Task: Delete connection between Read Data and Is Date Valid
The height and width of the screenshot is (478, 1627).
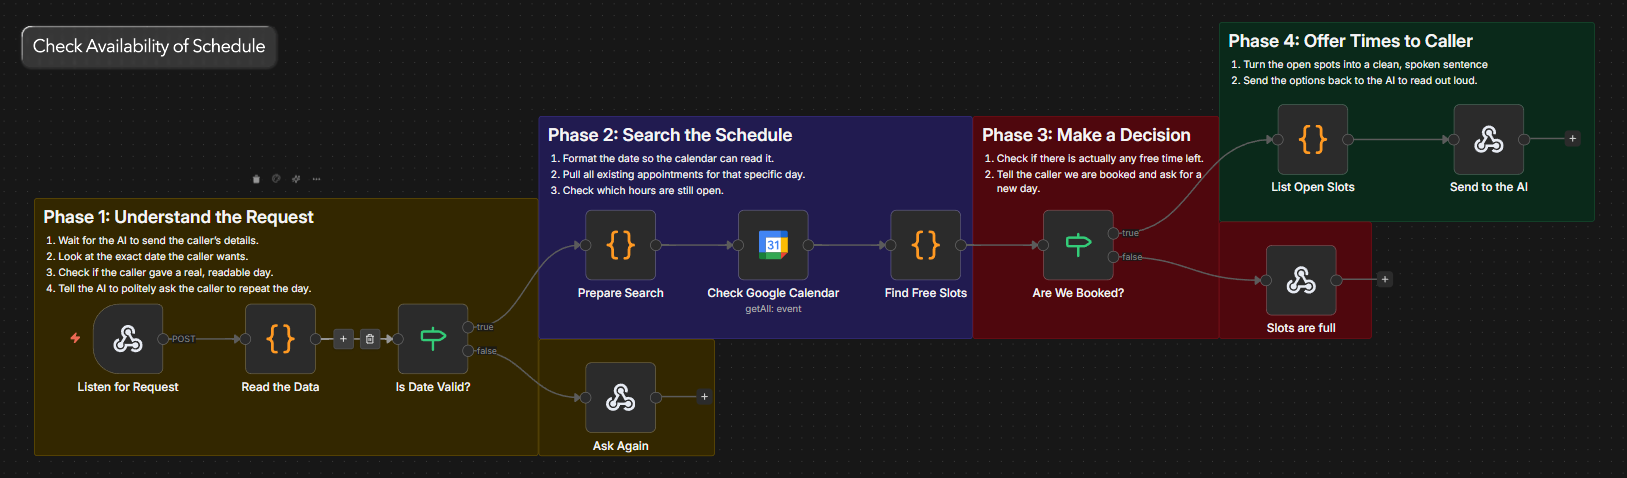Action: click(x=370, y=339)
